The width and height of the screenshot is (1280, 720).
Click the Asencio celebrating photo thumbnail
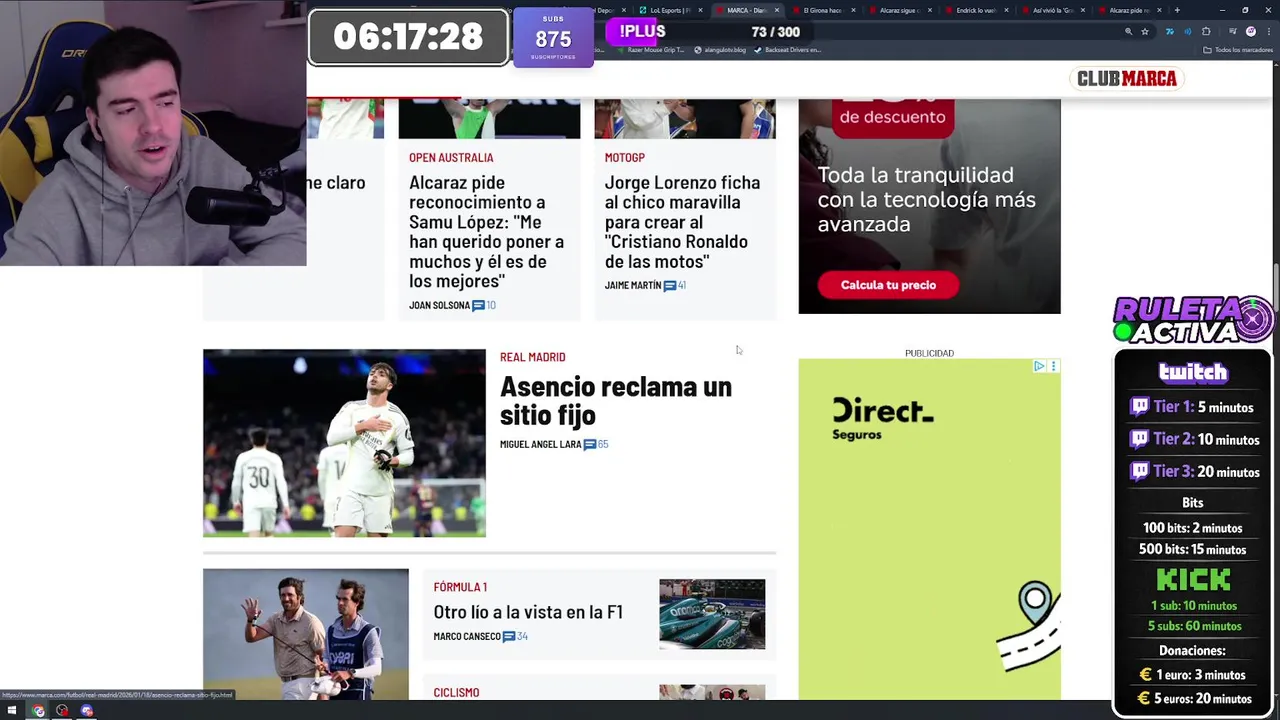(344, 443)
